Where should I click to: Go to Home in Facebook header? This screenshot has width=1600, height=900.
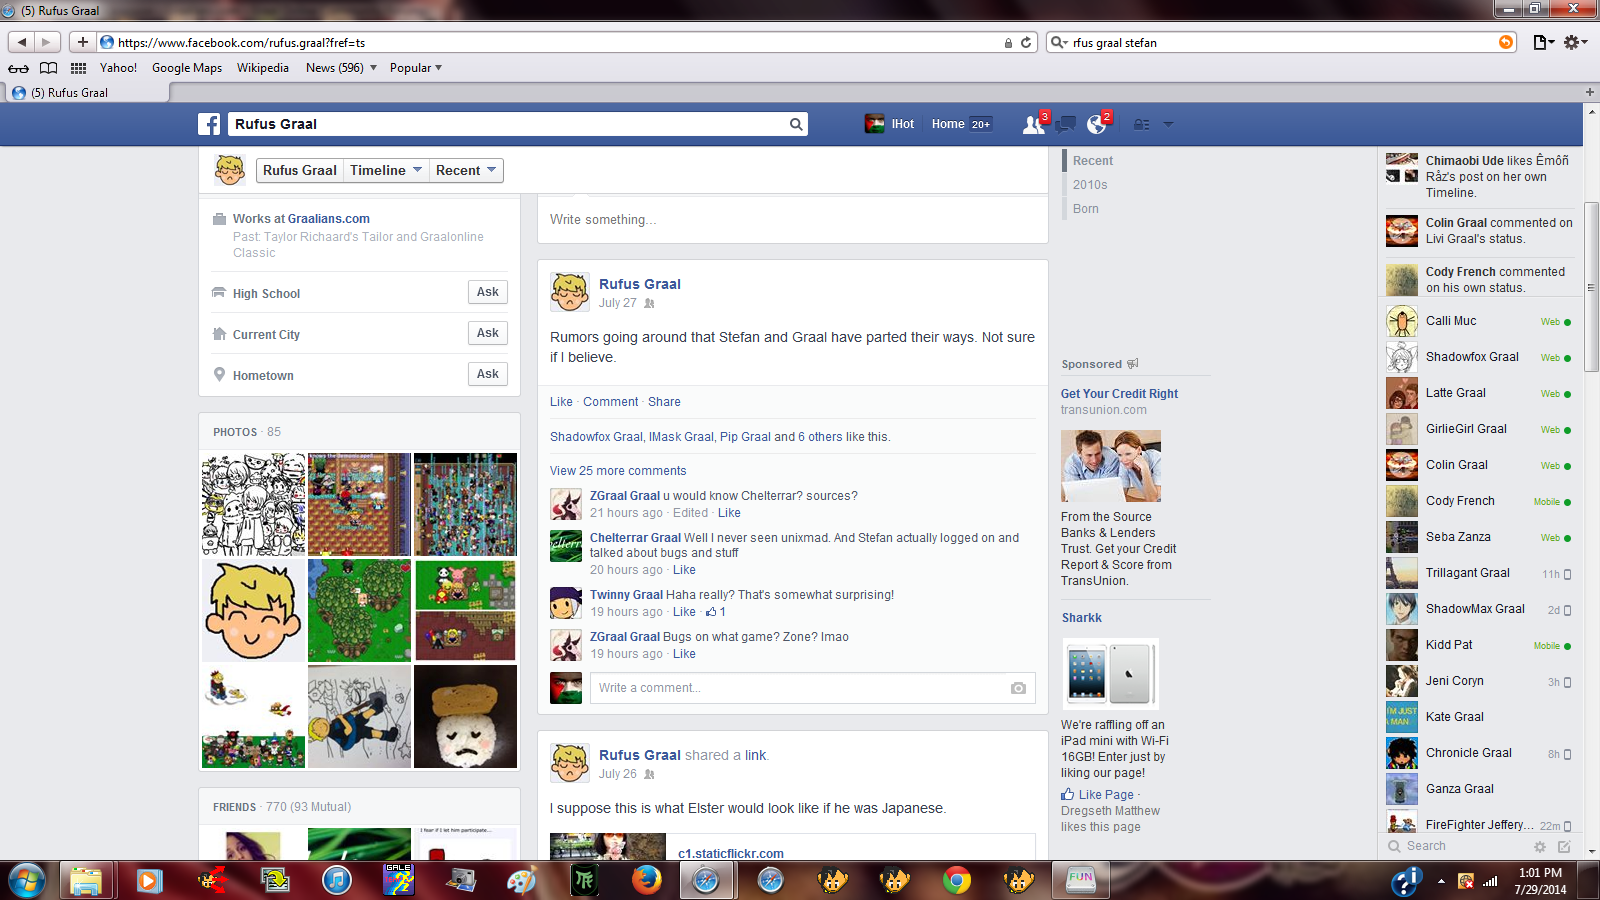[x=947, y=124]
